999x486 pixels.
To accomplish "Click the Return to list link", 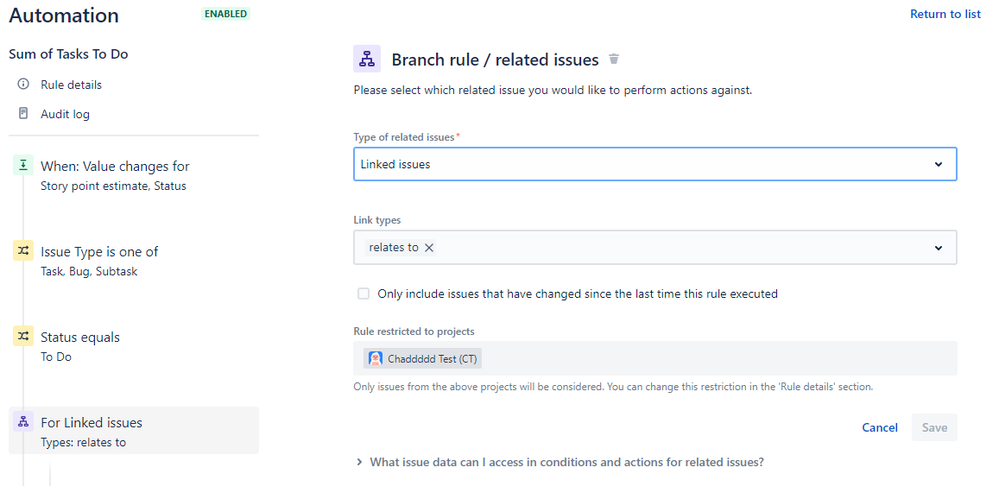I will coord(945,14).
